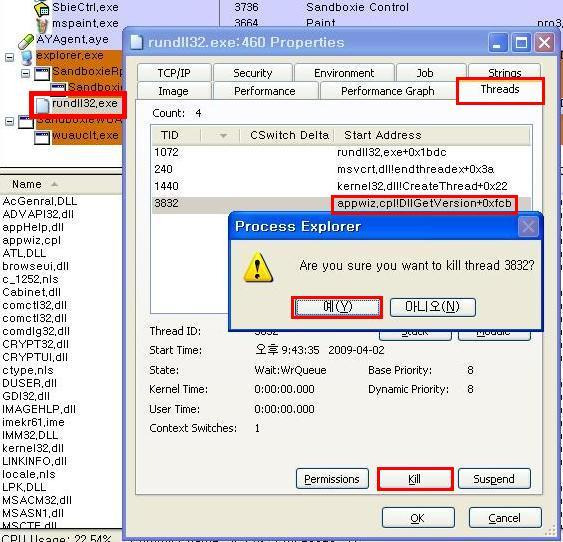Click the AYAgent.aye process icon

pos(26,41)
